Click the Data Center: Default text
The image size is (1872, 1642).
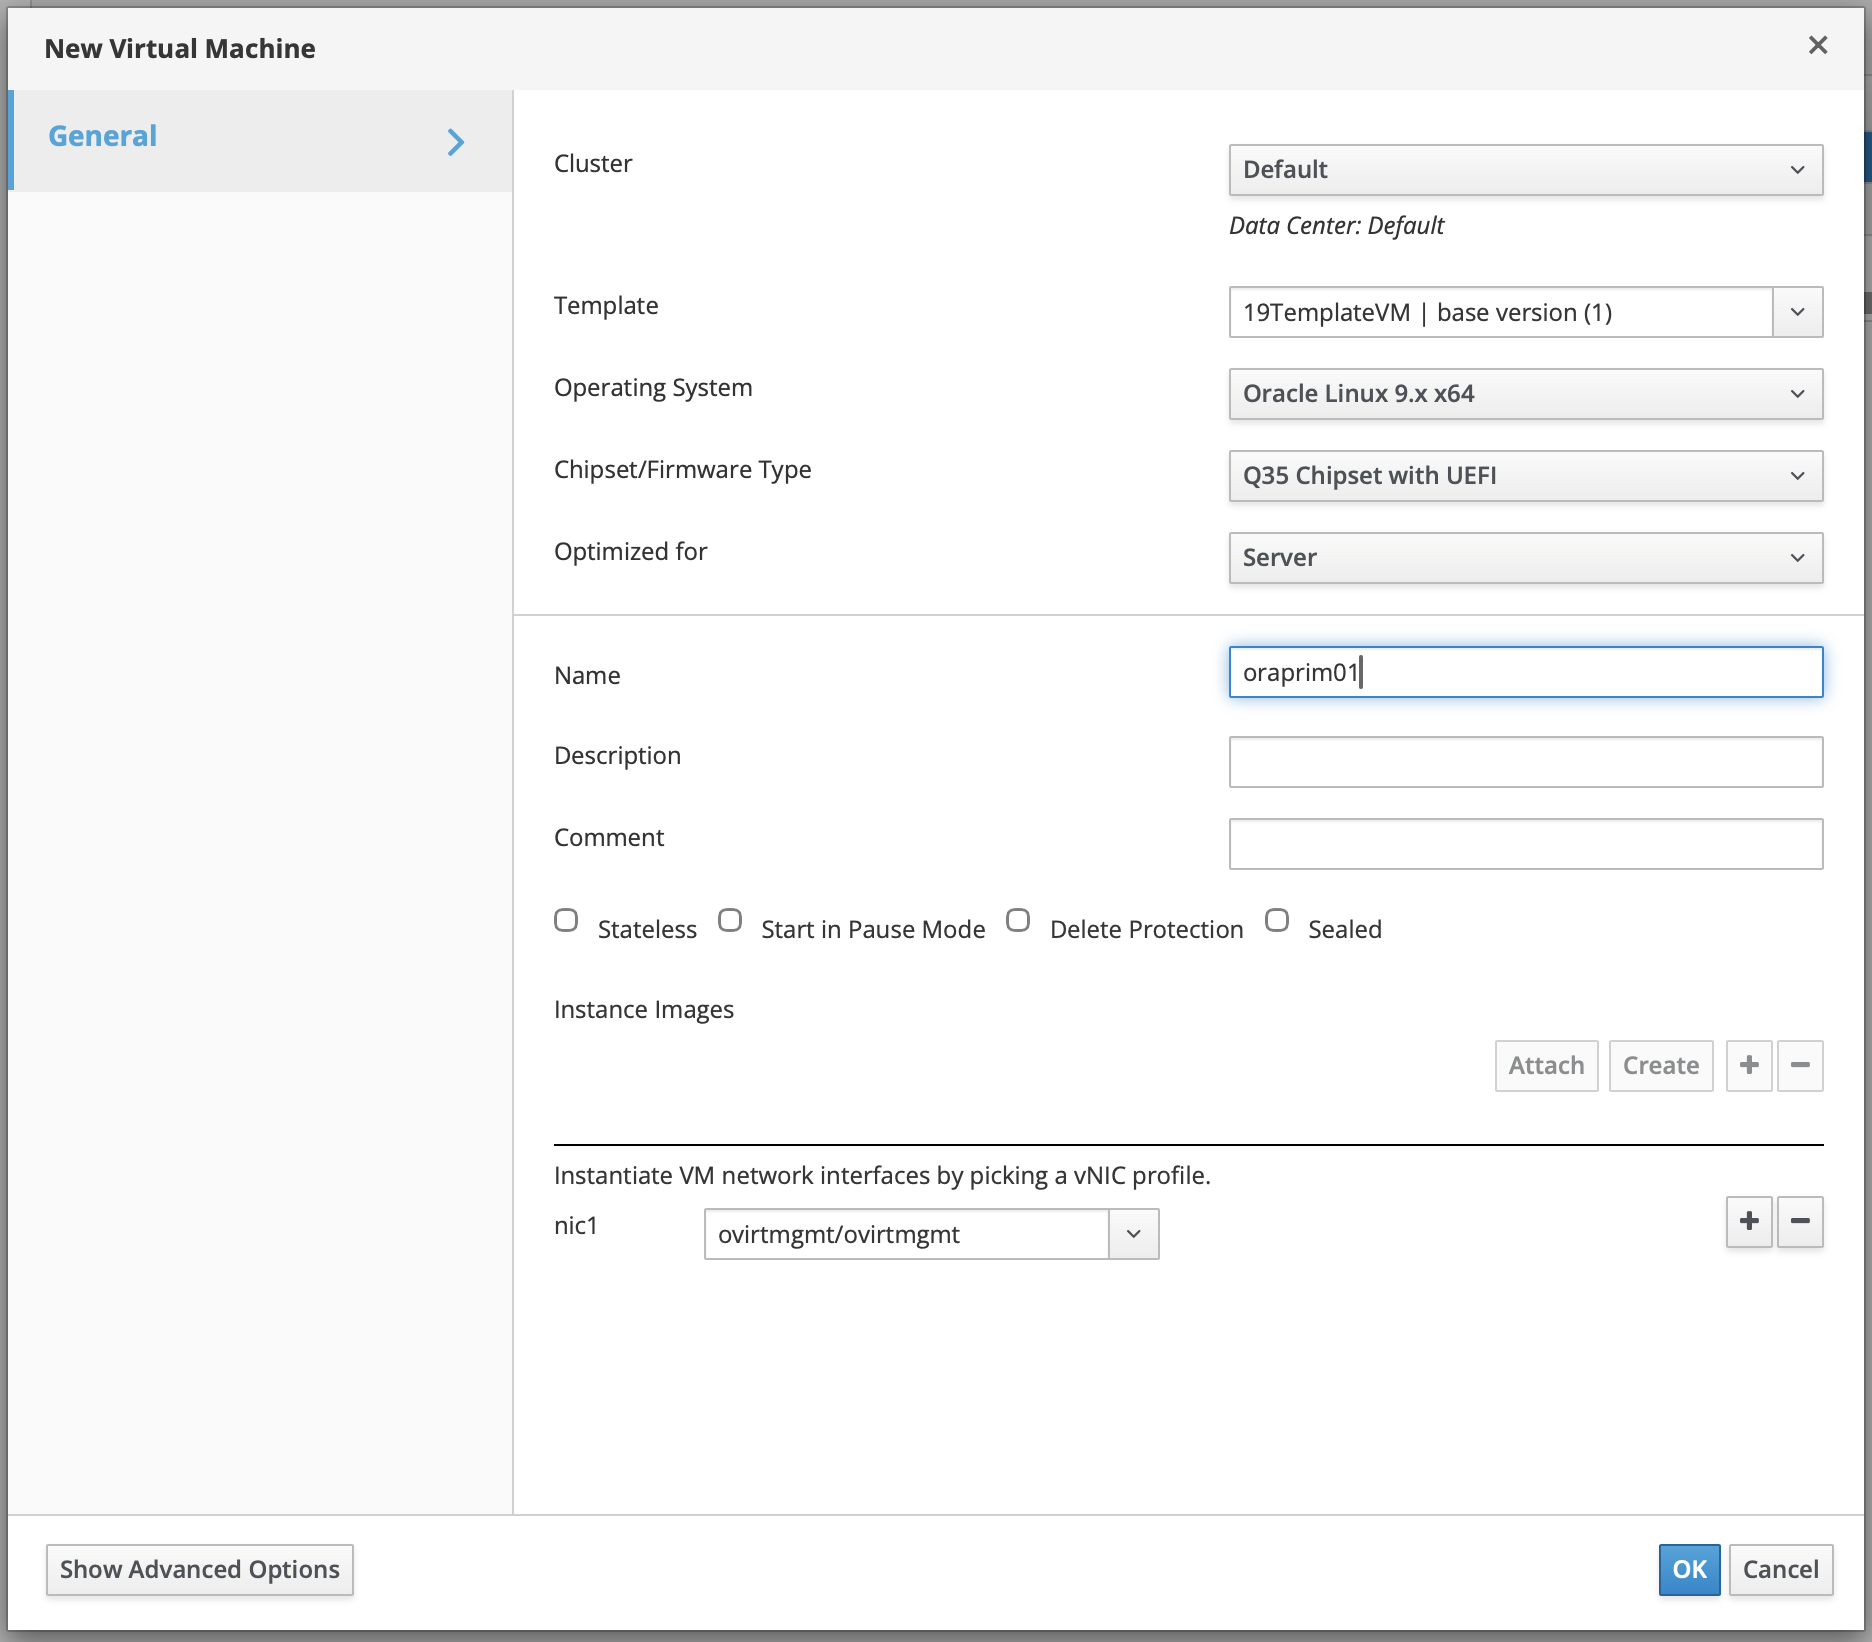click(1336, 226)
